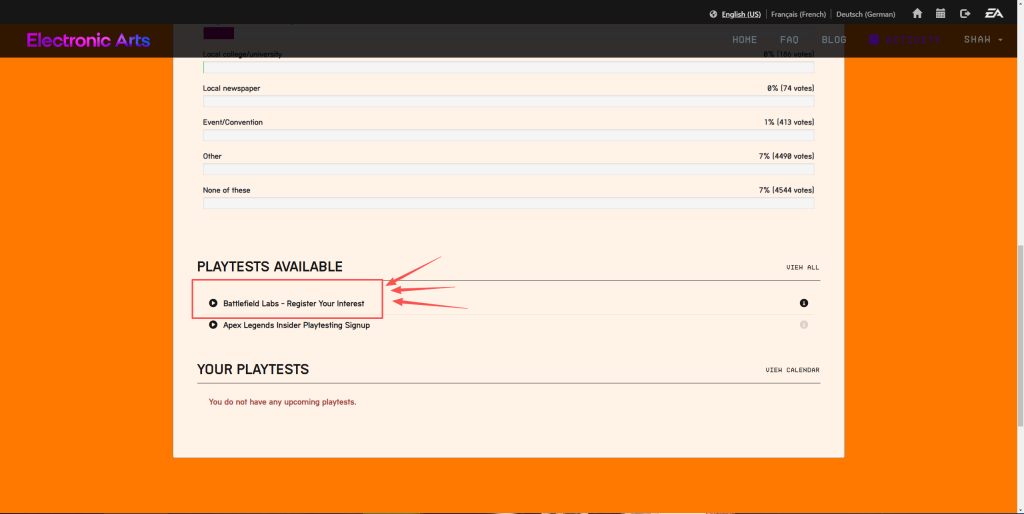The image size is (1024, 514).
Task: Click the None of these poll bar
Action: point(508,203)
